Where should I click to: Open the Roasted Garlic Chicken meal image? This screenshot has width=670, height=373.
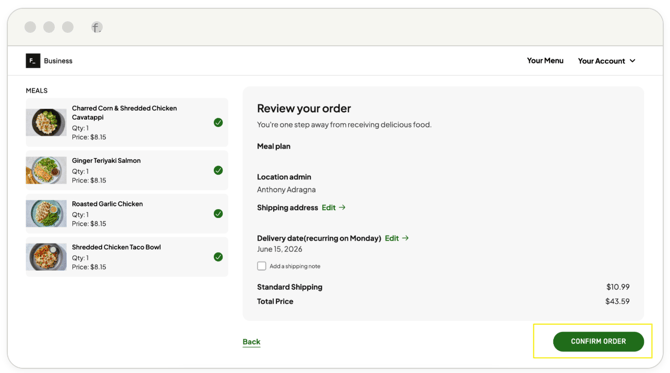pyautogui.click(x=46, y=213)
